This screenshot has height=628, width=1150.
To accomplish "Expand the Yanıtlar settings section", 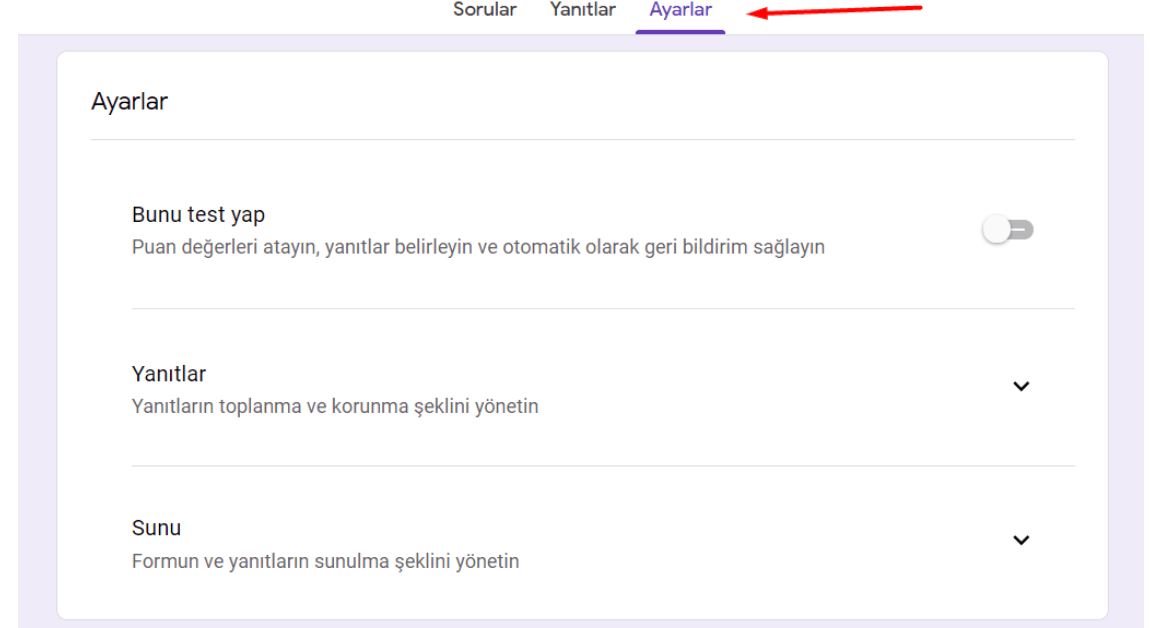I will tap(1022, 386).
